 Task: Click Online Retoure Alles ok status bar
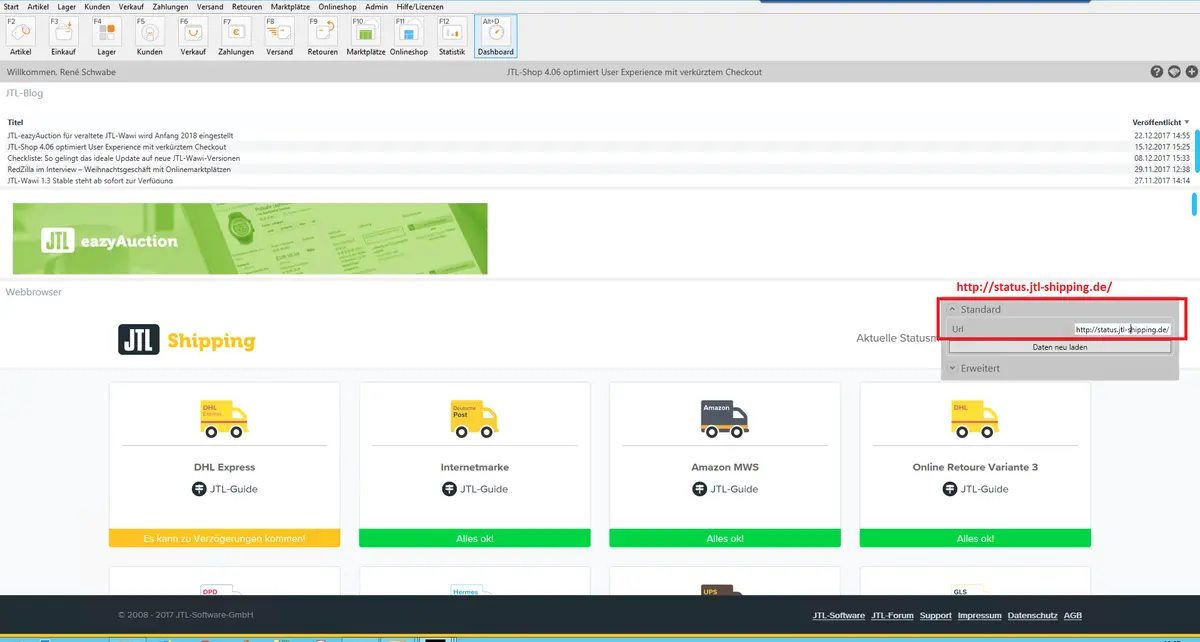[x=974, y=539]
